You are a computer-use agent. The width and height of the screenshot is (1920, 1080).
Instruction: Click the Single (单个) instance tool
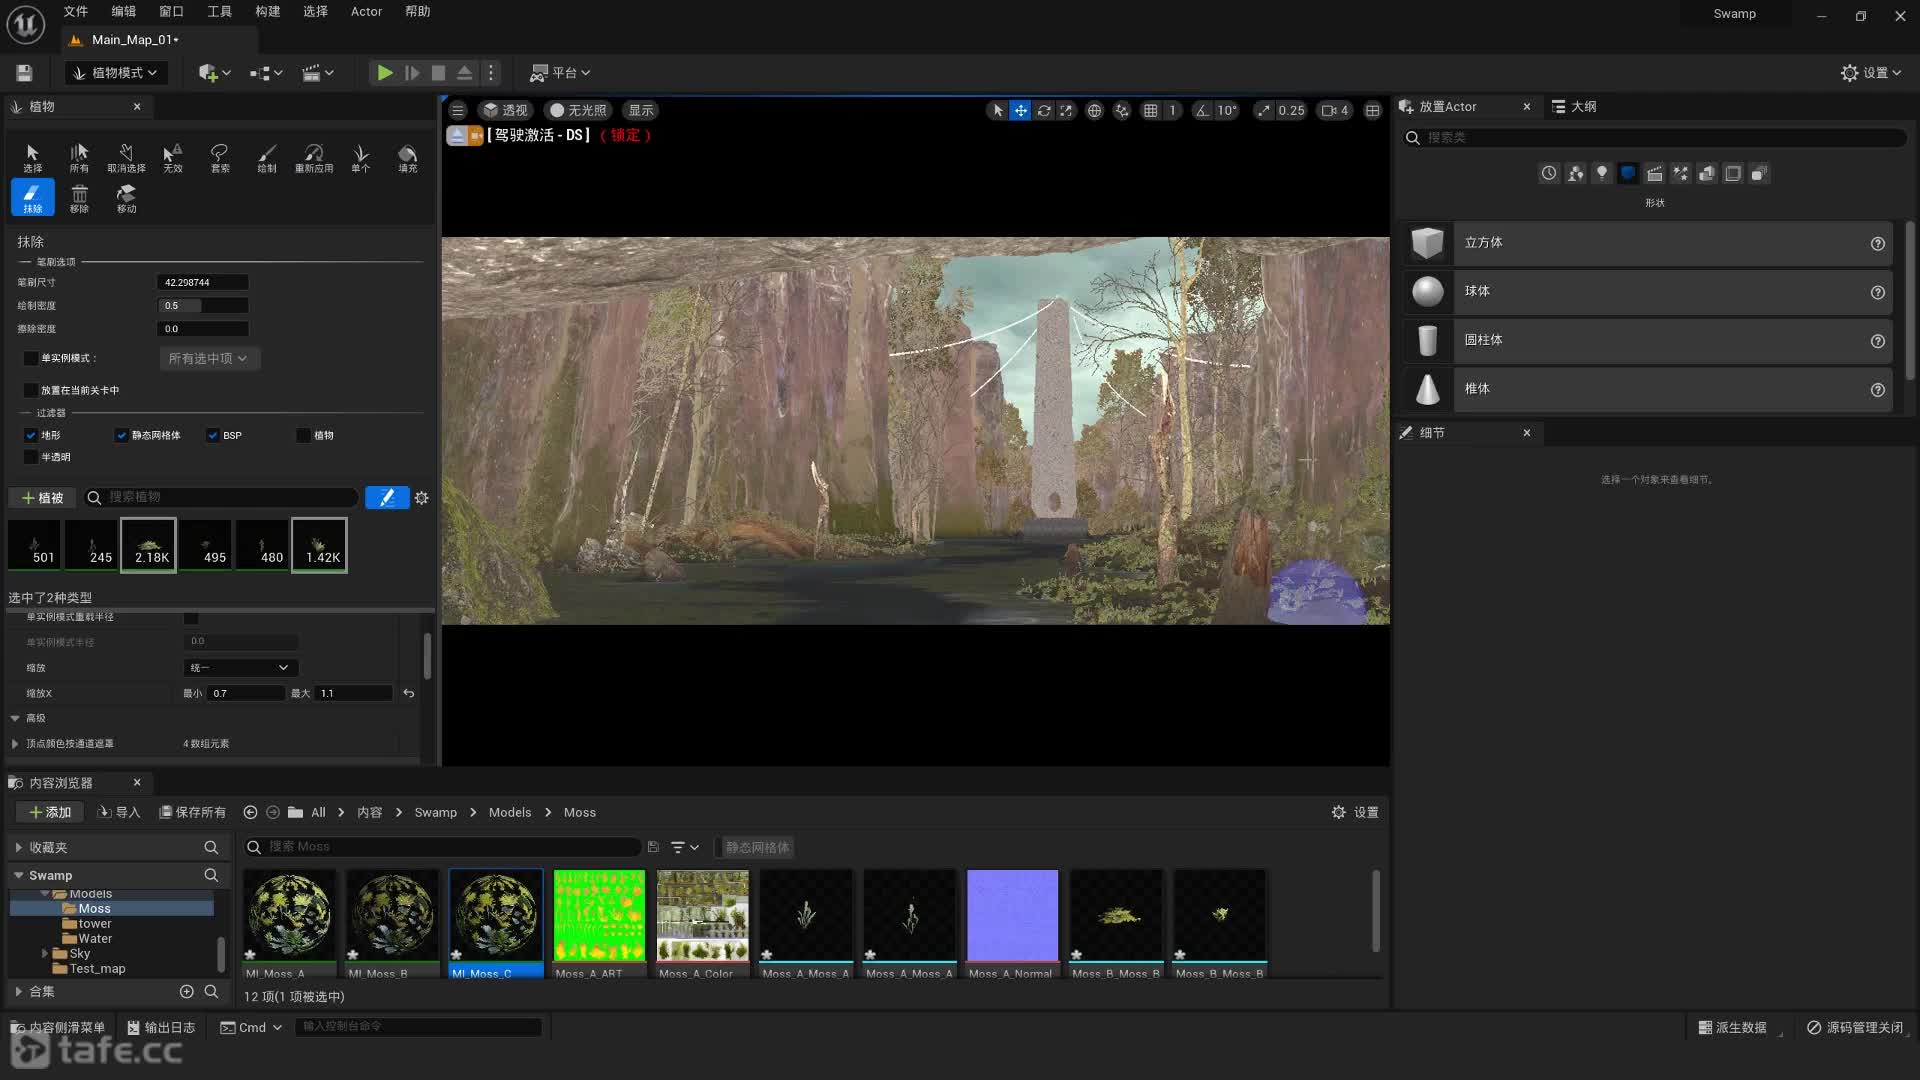(x=360, y=157)
